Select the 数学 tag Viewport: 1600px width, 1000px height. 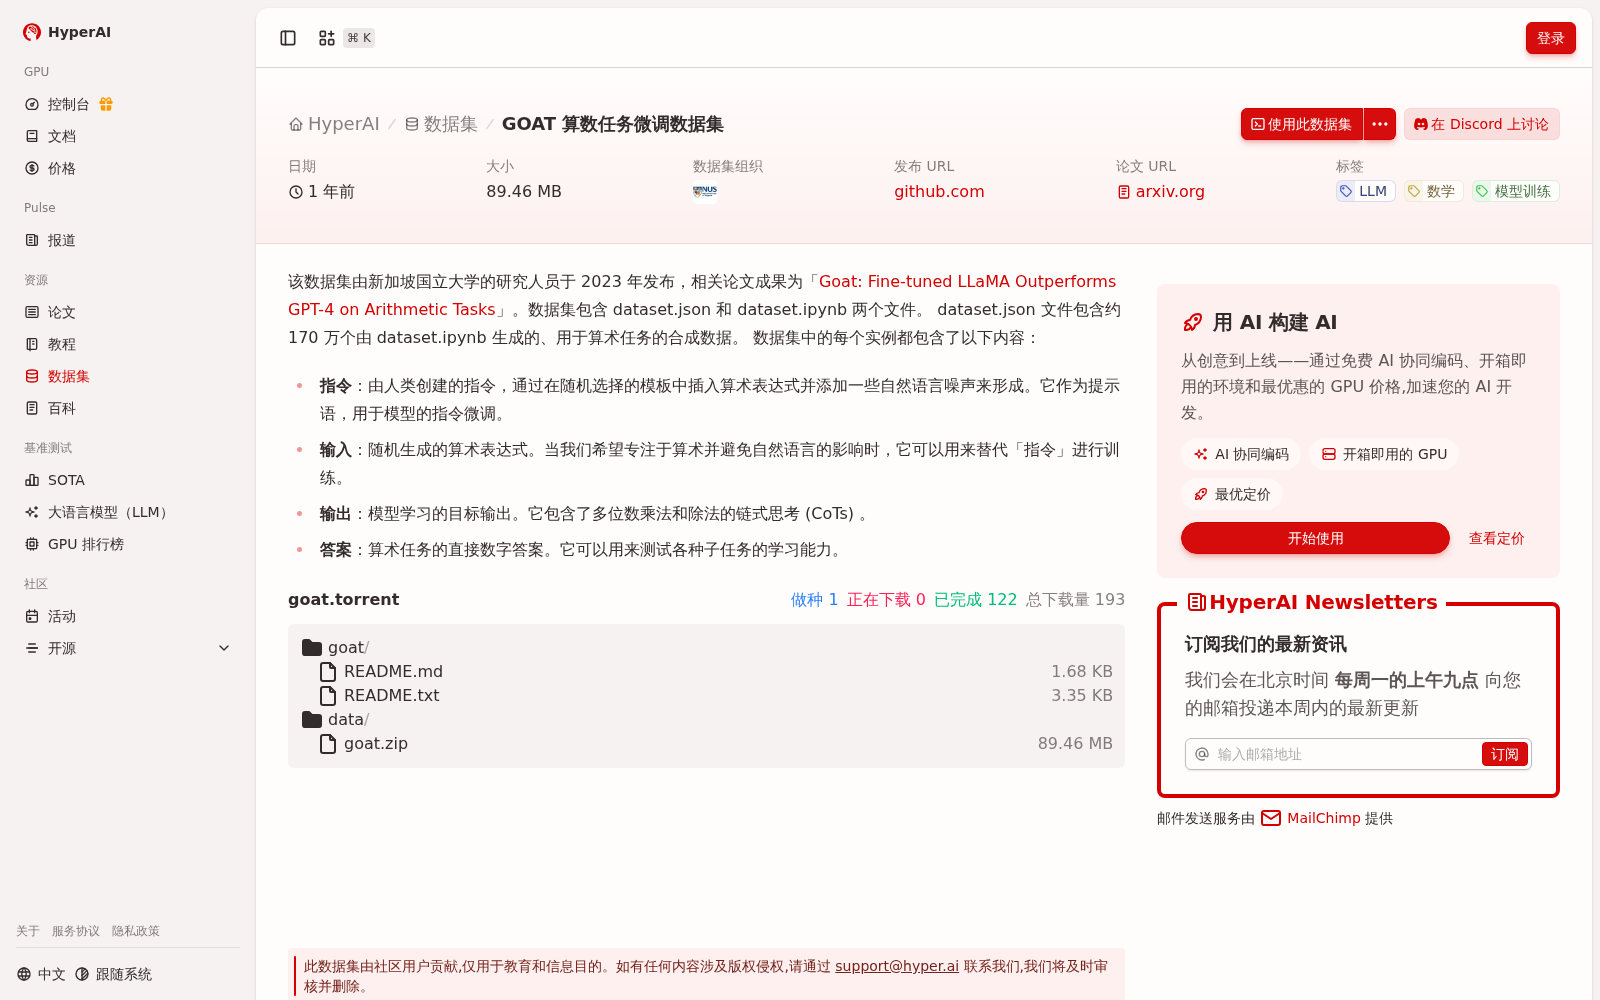tap(1433, 191)
